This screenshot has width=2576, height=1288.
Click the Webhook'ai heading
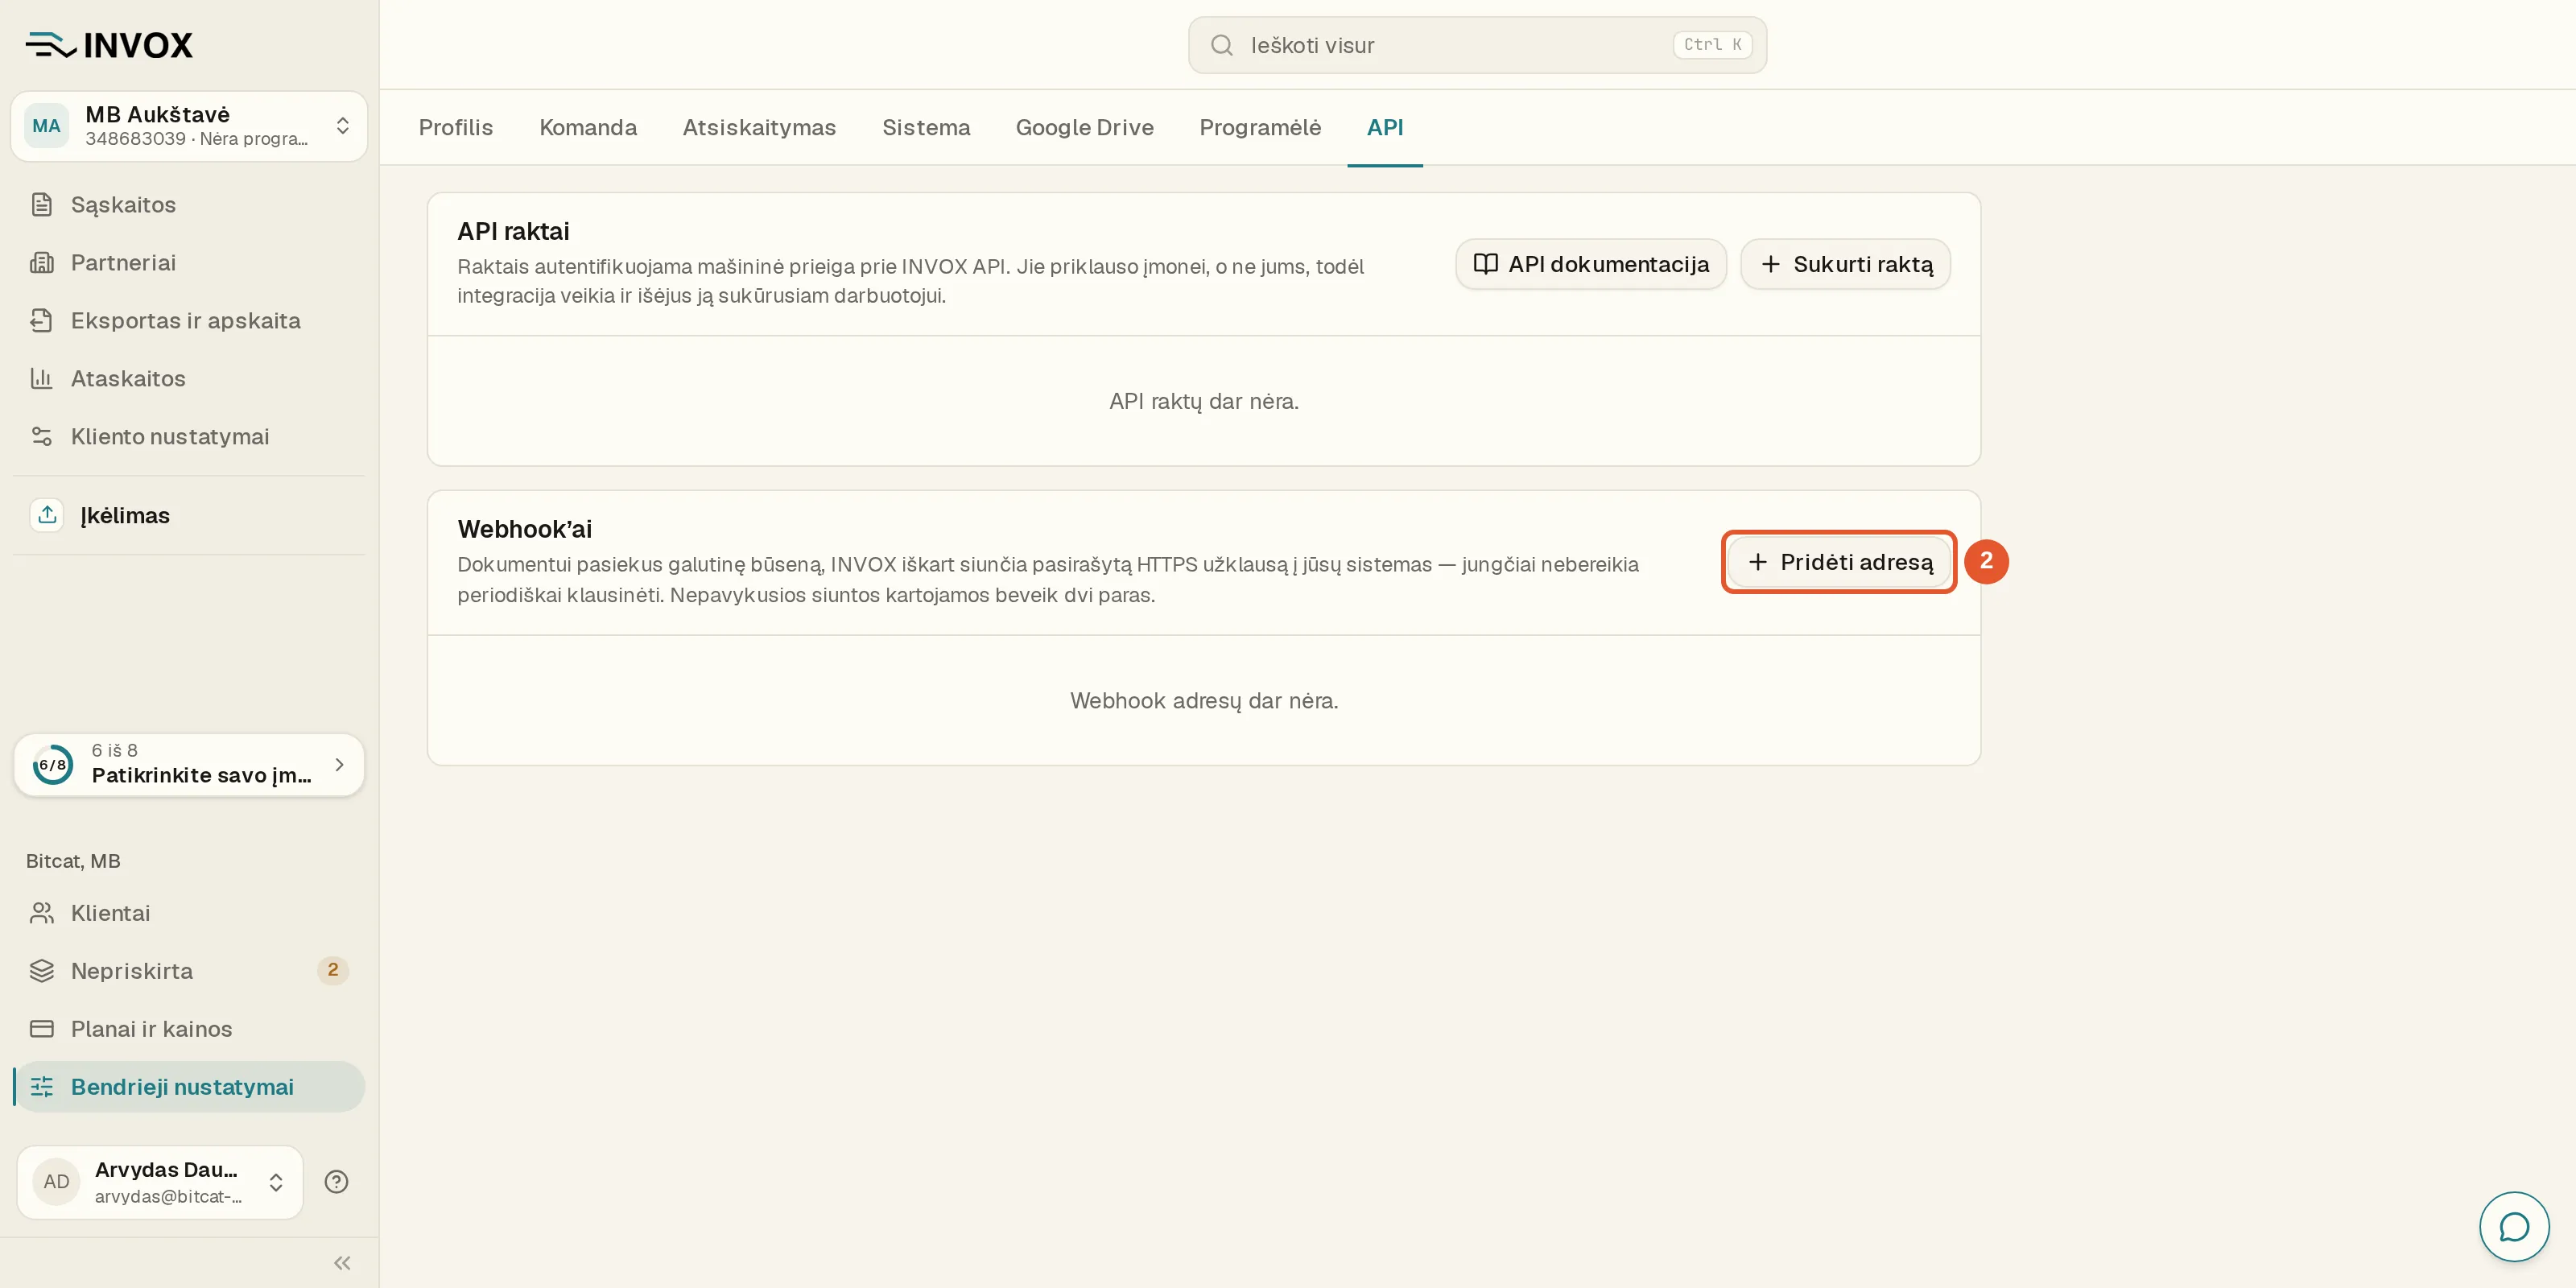tap(524, 529)
